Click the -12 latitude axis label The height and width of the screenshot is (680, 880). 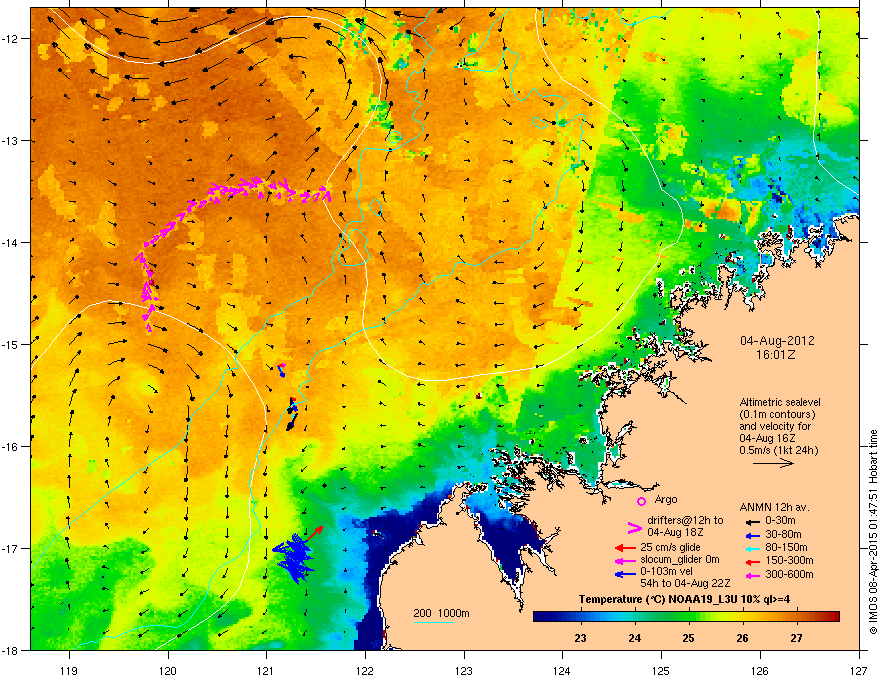tap(11, 38)
